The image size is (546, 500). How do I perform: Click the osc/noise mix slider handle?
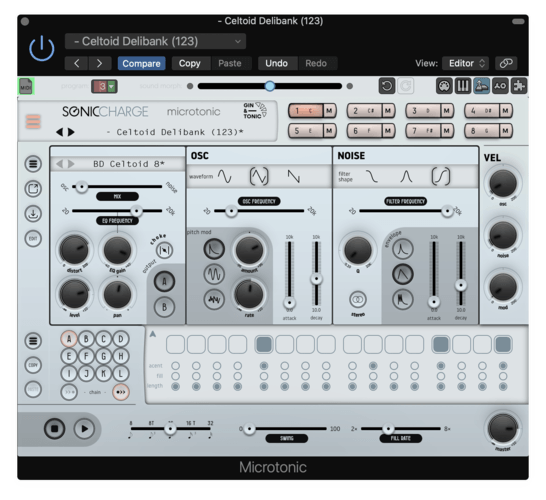pyautogui.click(x=82, y=187)
